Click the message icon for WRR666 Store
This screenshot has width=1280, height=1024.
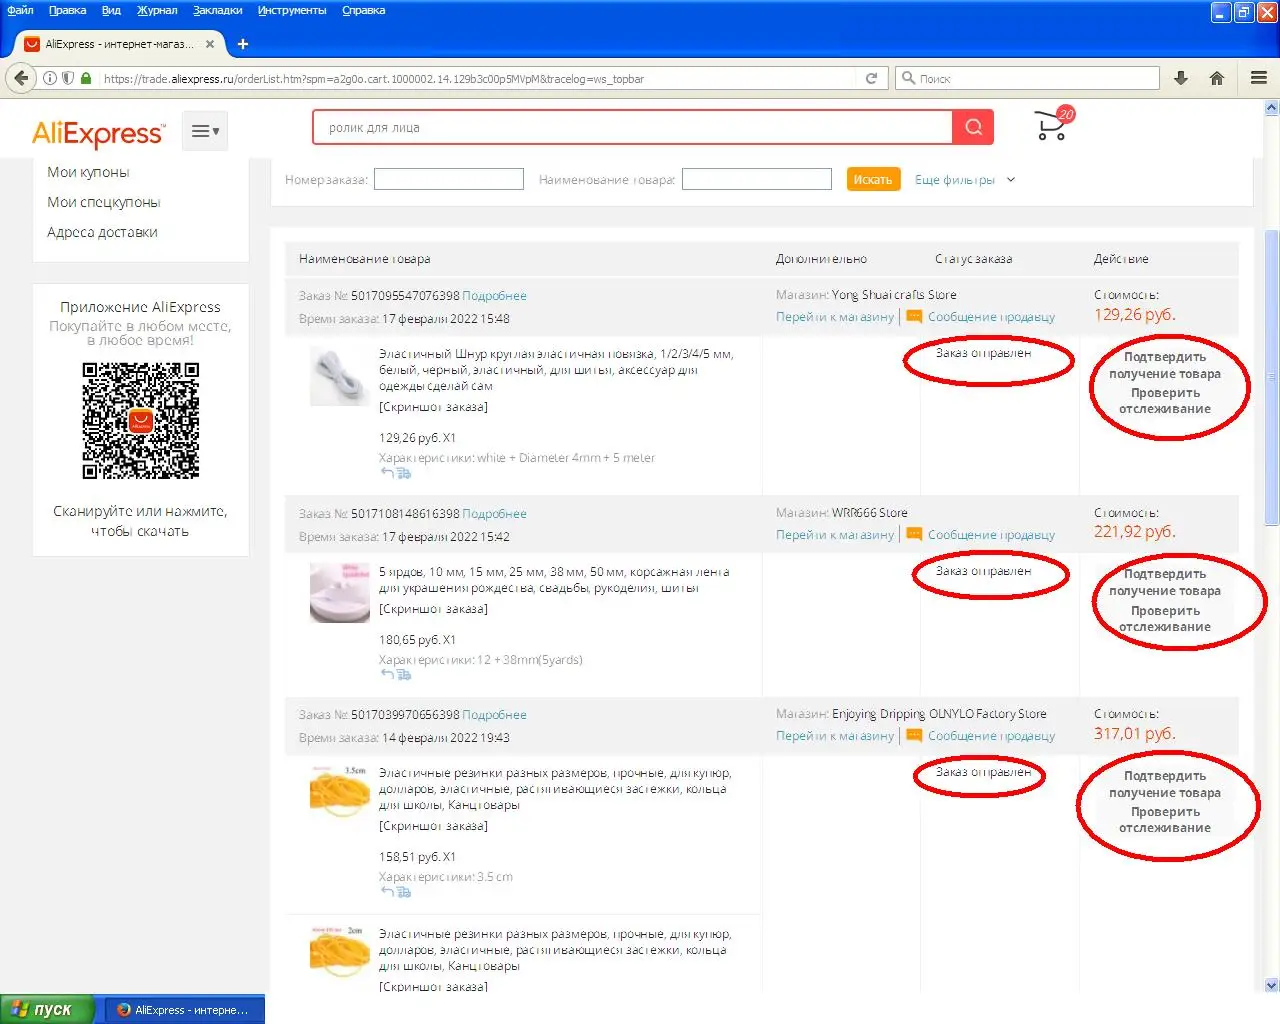[914, 535]
